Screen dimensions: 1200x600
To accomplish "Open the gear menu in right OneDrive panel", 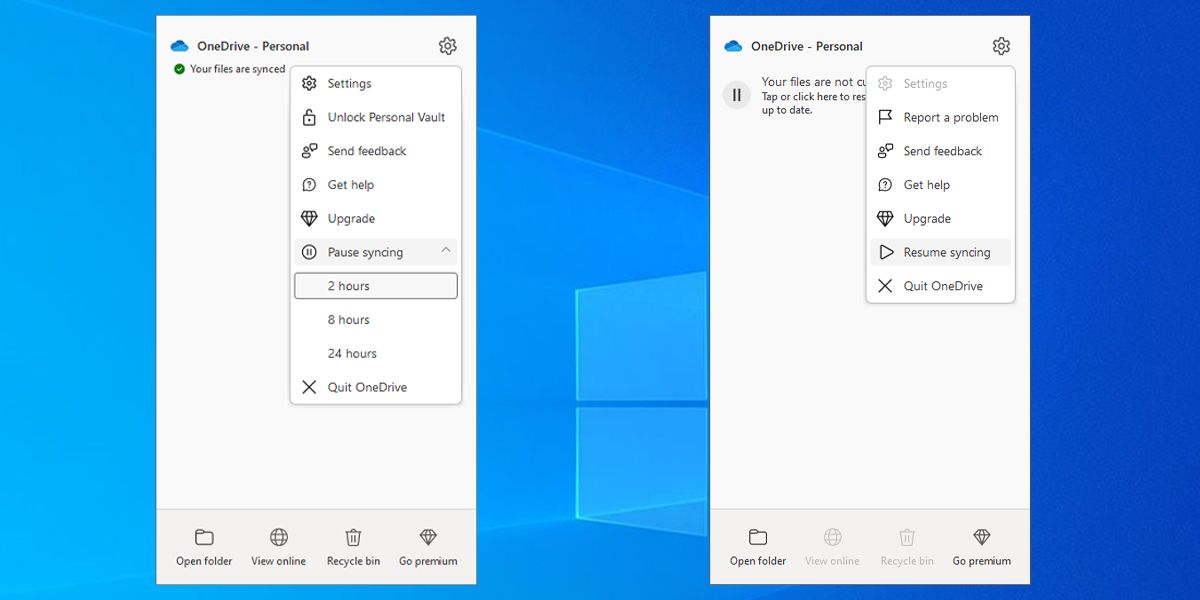I will (x=1001, y=46).
